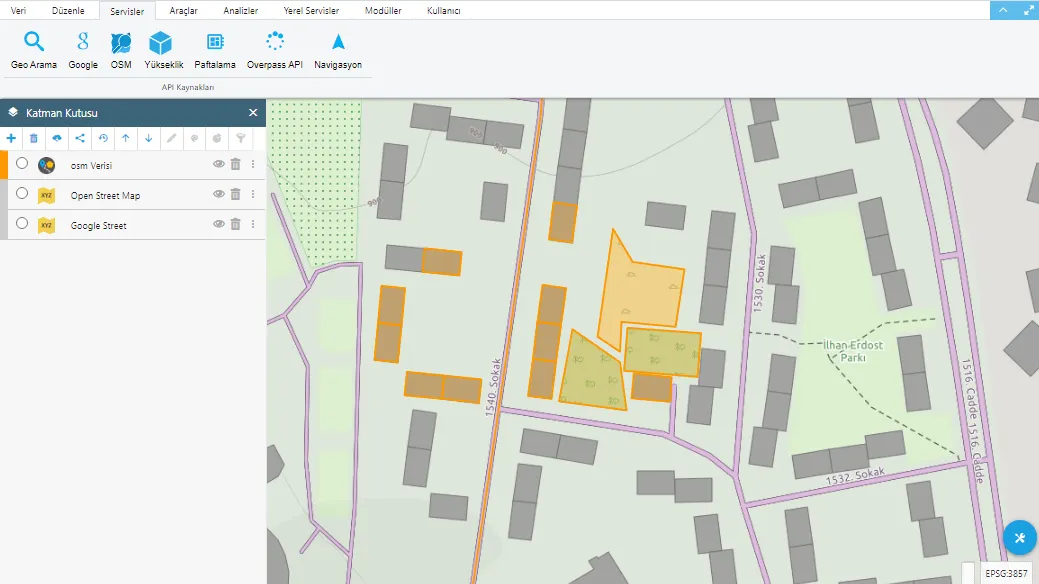Click the pencil edit icon in layer toolbar

[x=172, y=138]
